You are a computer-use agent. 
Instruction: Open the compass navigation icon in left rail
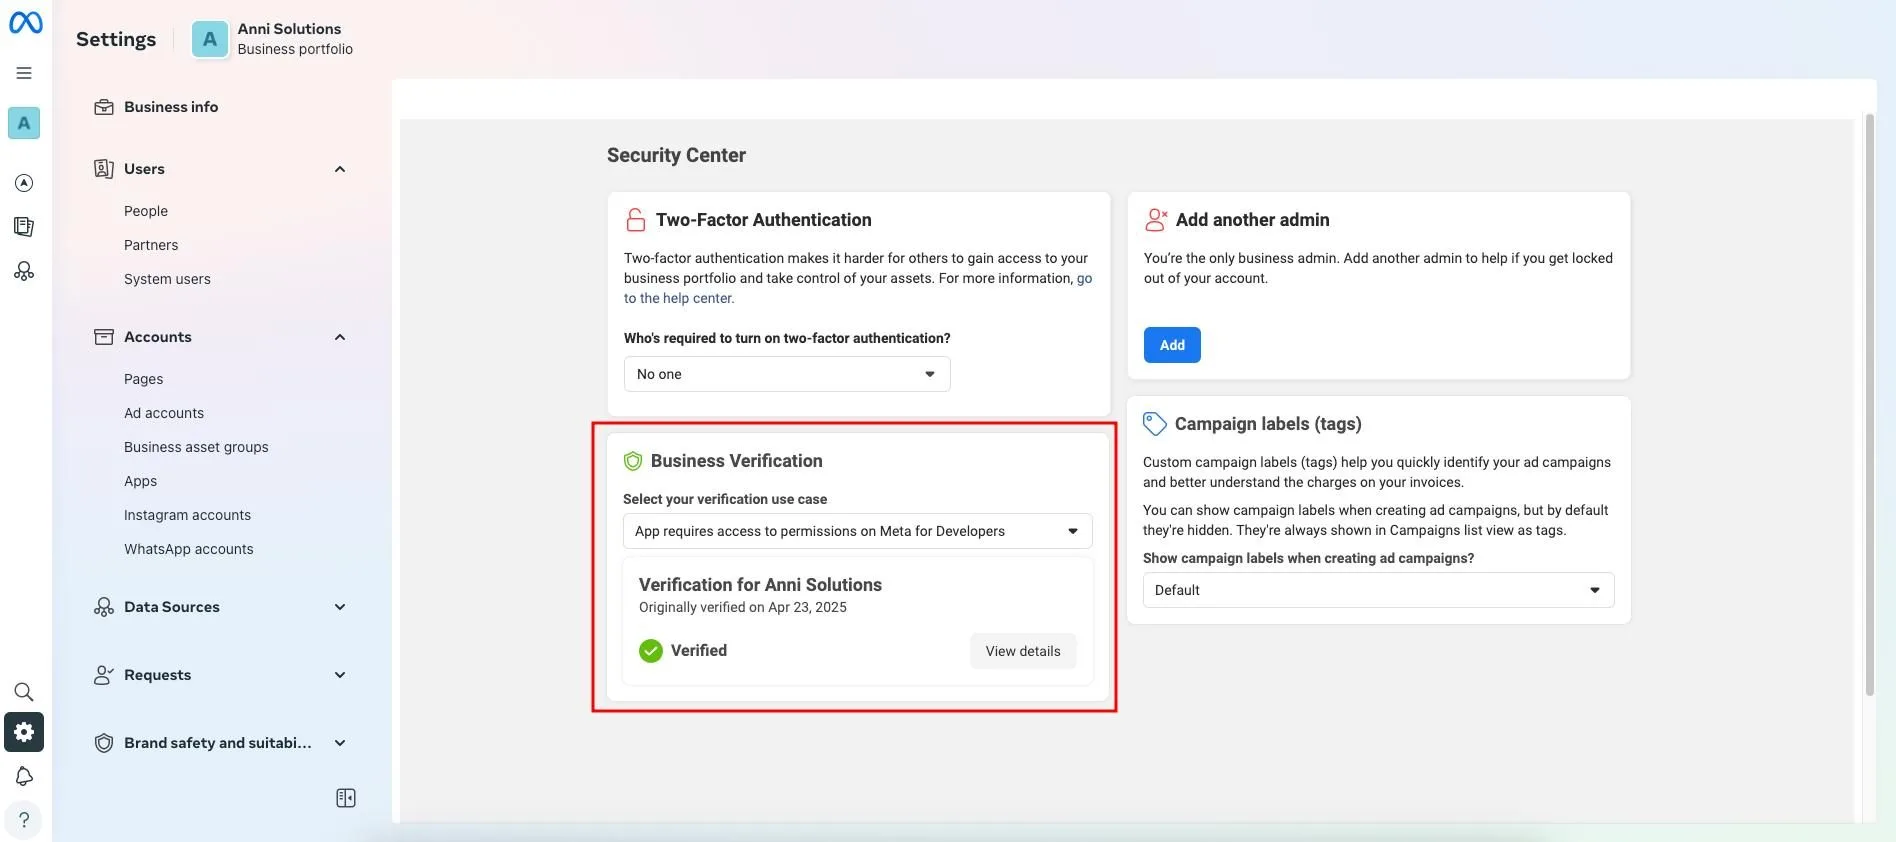coord(24,183)
